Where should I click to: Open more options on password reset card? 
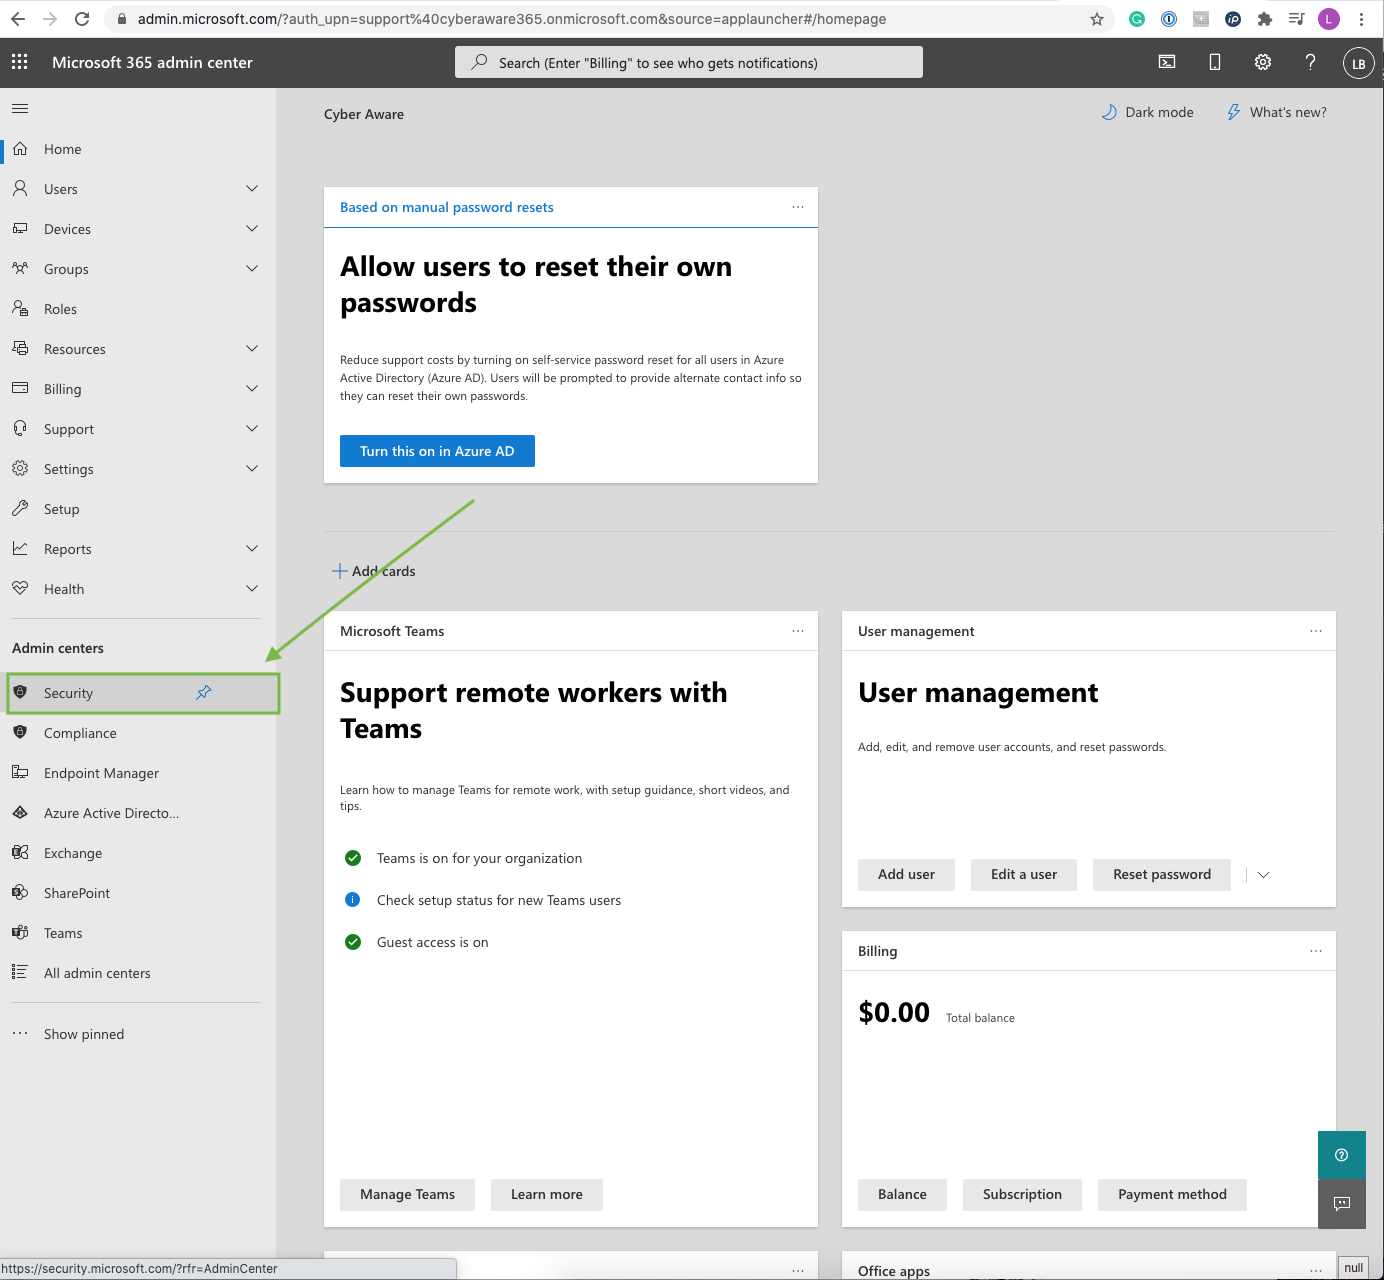click(798, 207)
